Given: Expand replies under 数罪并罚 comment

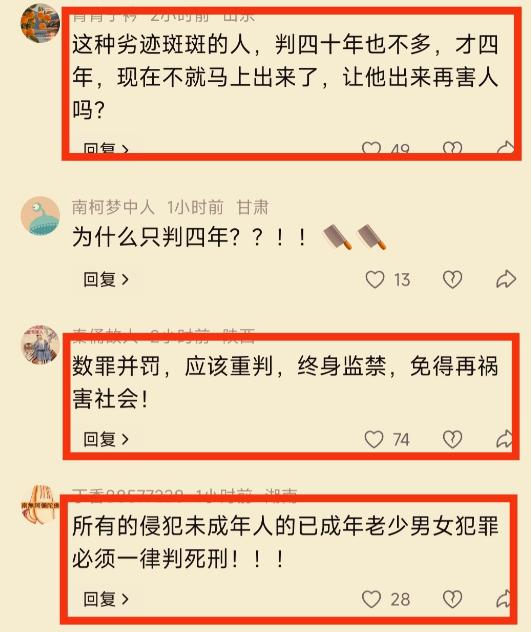Looking at the screenshot, I should [x=106, y=439].
